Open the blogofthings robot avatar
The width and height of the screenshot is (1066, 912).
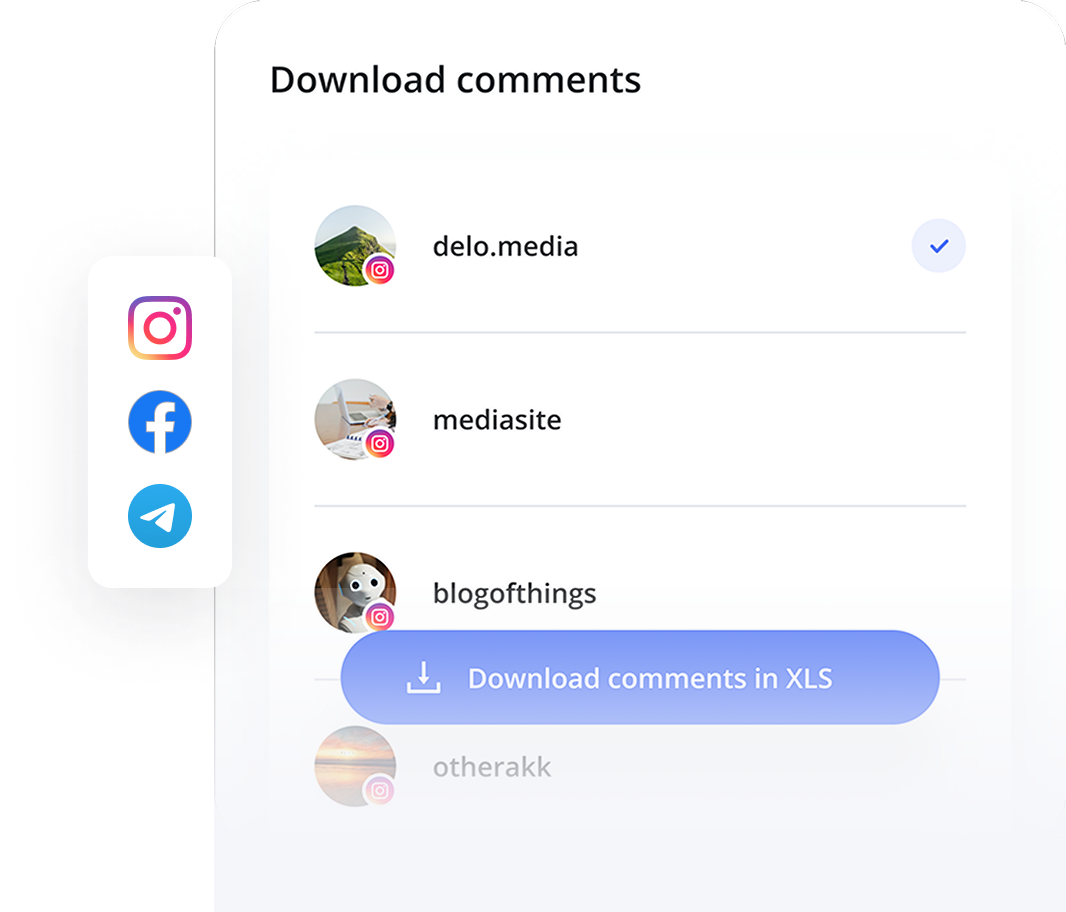tap(355, 592)
